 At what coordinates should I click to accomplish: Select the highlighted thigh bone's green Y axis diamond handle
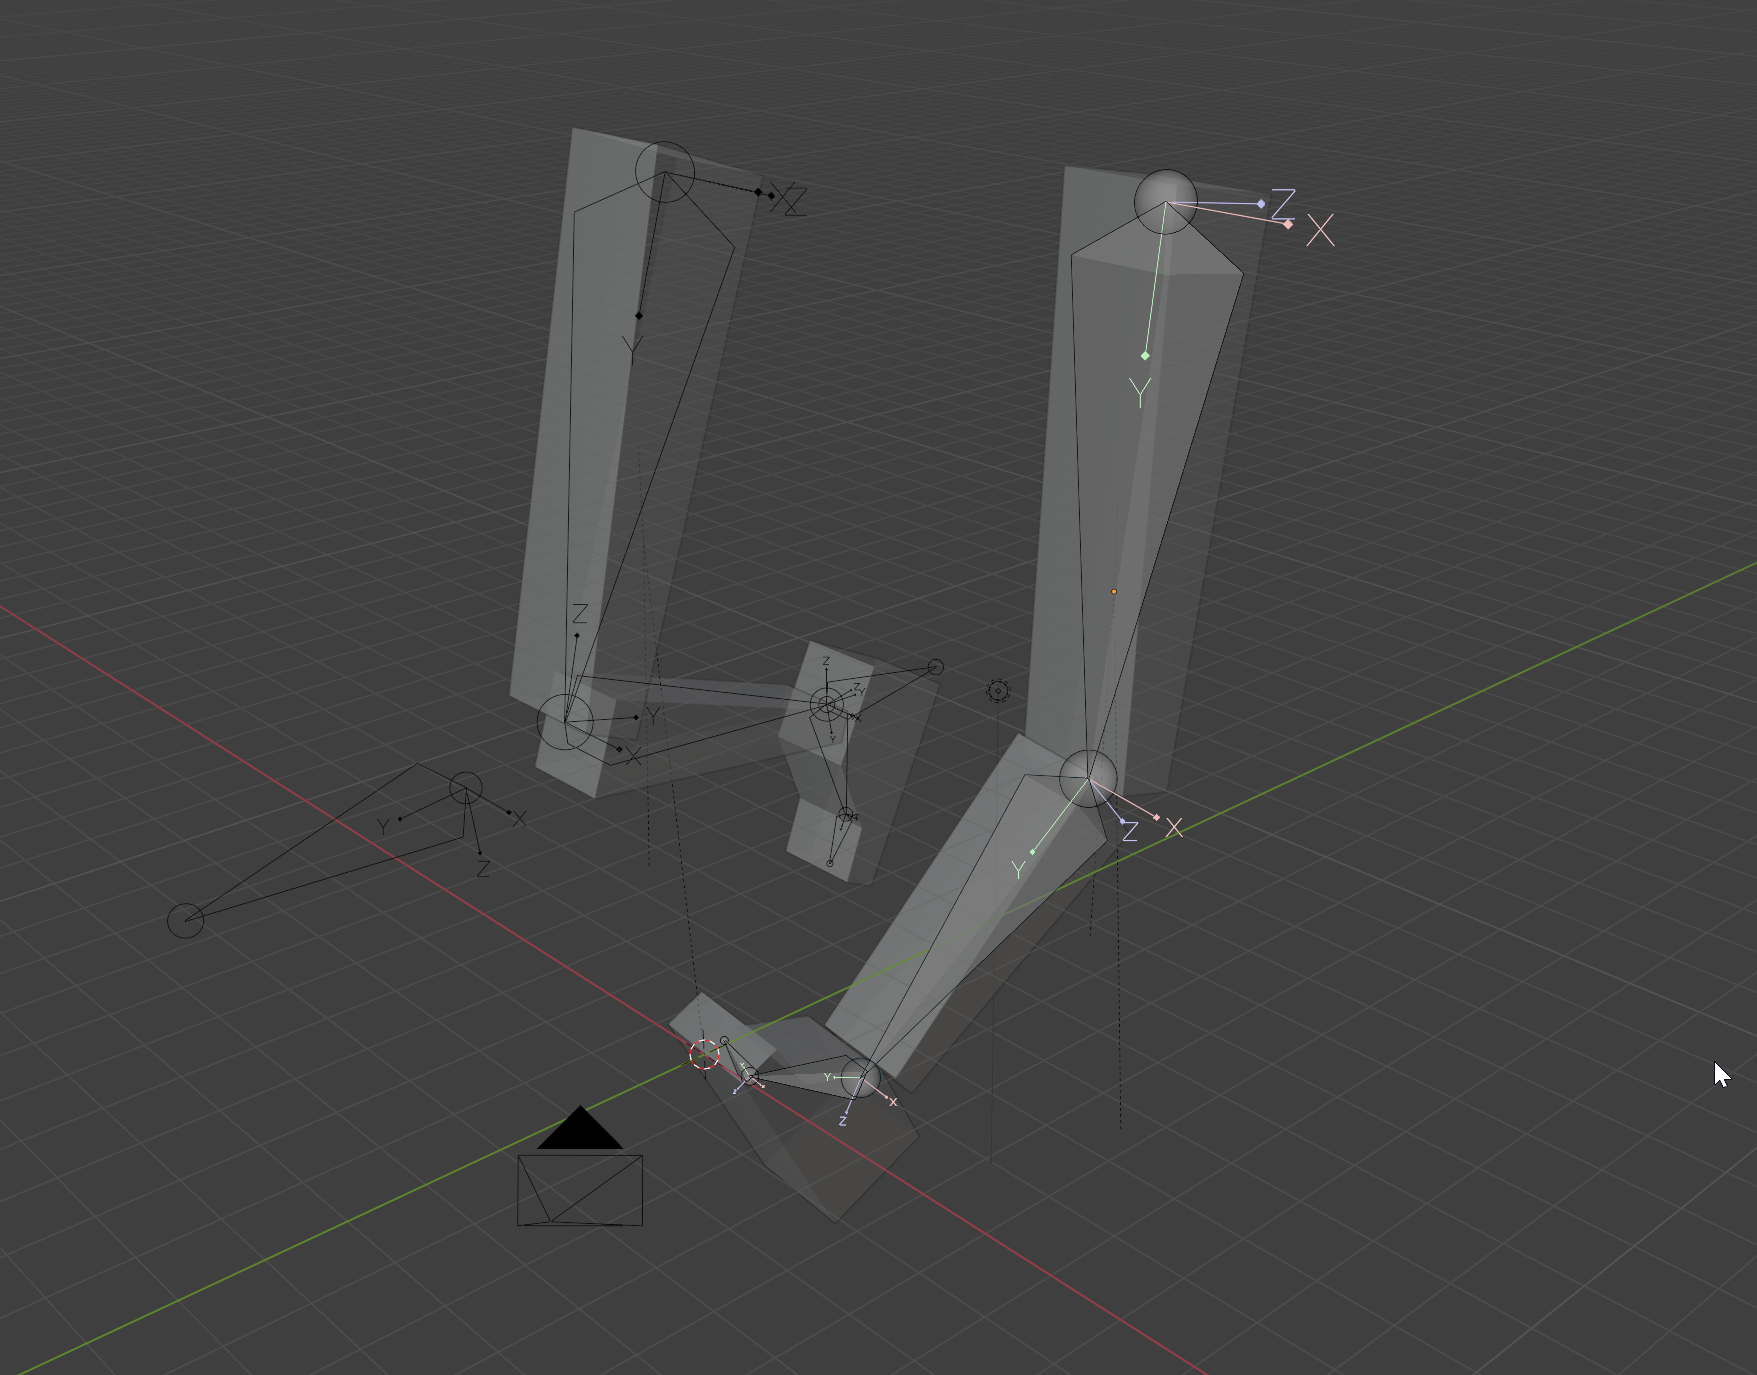tap(1145, 355)
